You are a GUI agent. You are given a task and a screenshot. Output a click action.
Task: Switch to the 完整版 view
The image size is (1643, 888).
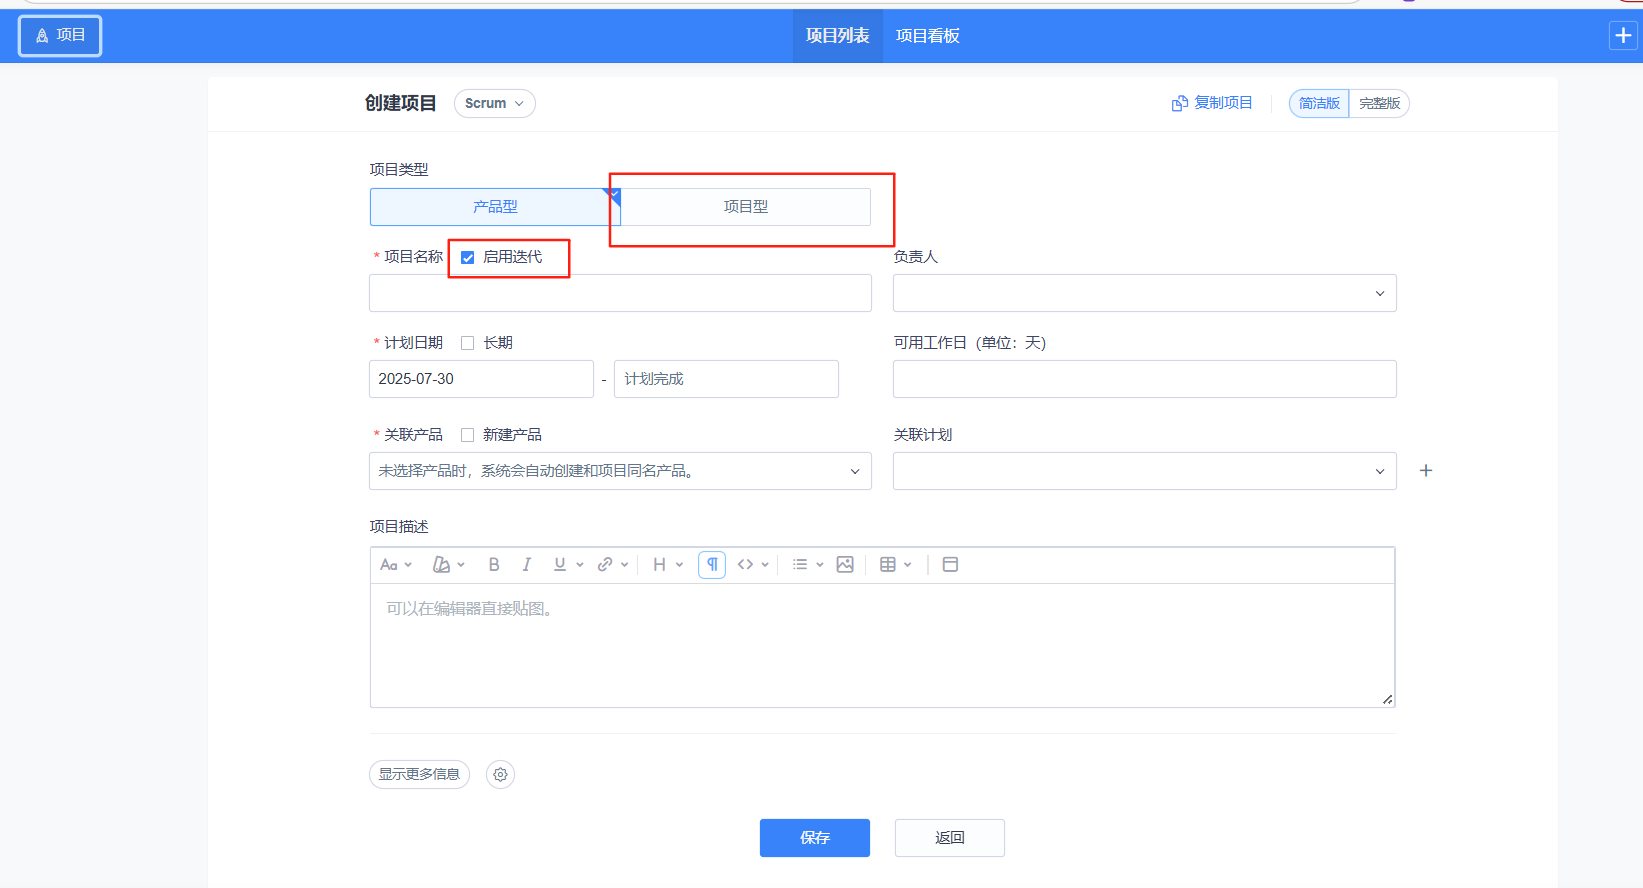coord(1379,104)
